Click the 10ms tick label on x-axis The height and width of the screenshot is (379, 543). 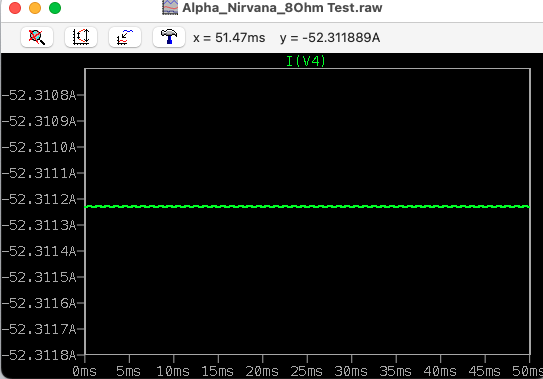(173, 371)
